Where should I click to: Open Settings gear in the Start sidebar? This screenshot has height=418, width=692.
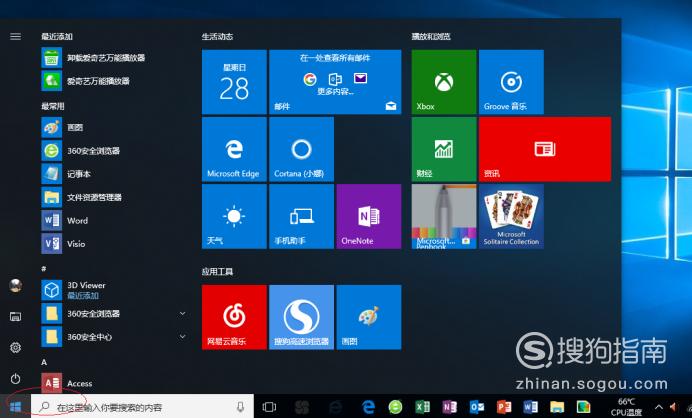pyautogui.click(x=15, y=348)
